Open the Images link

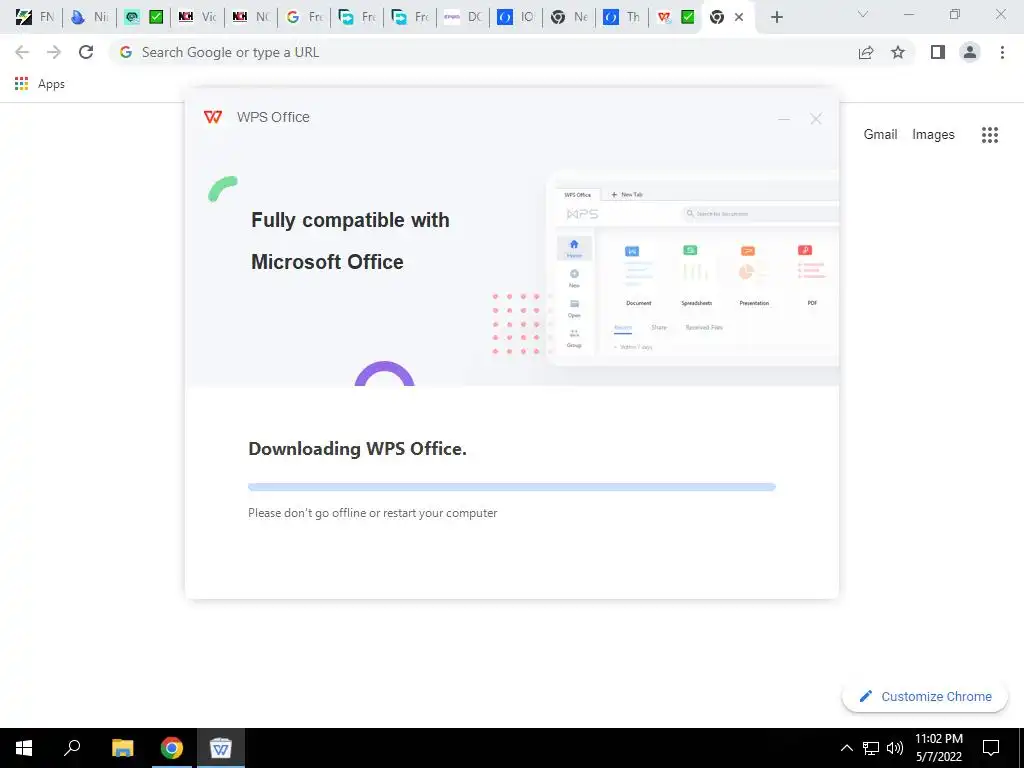(933, 135)
